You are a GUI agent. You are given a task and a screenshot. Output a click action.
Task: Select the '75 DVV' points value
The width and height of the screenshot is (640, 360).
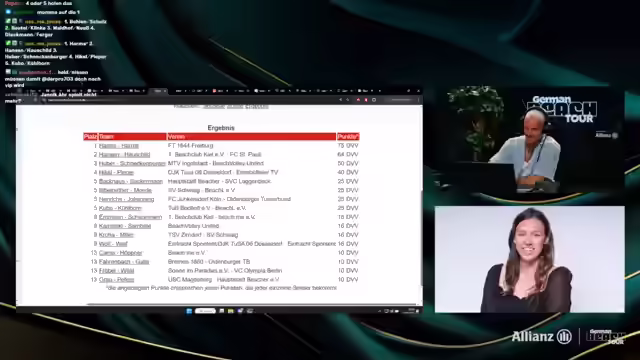tap(348, 146)
